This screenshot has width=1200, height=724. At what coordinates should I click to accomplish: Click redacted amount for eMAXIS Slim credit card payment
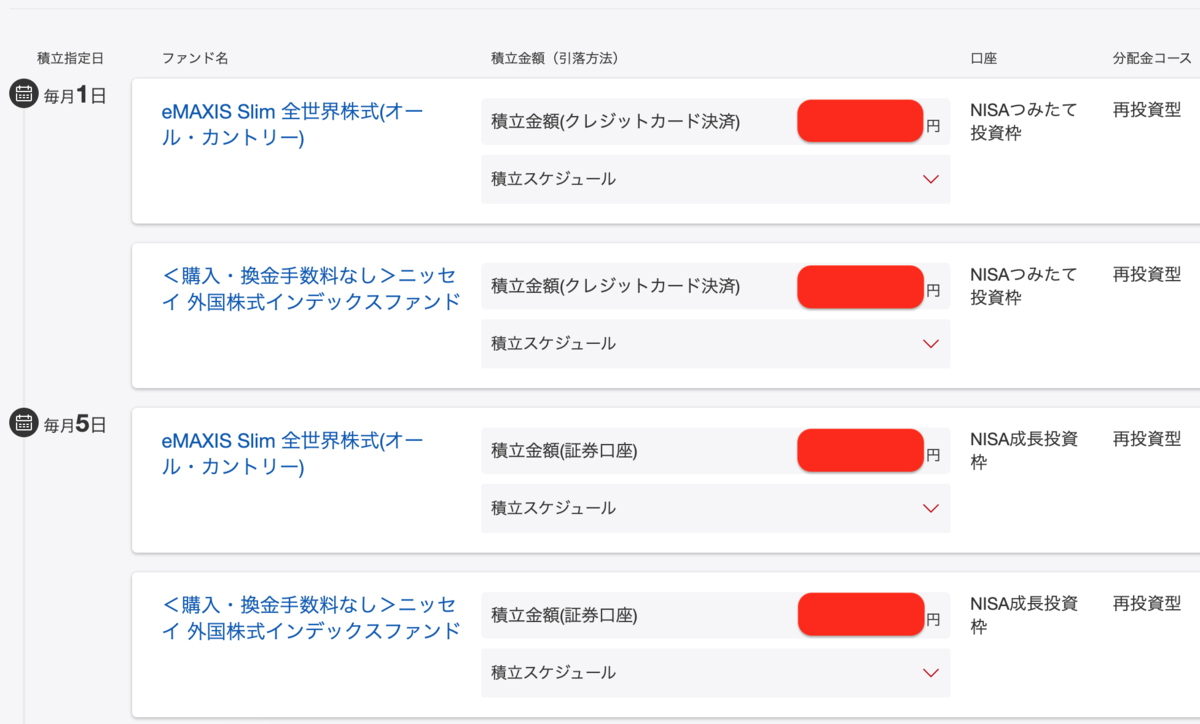point(860,121)
